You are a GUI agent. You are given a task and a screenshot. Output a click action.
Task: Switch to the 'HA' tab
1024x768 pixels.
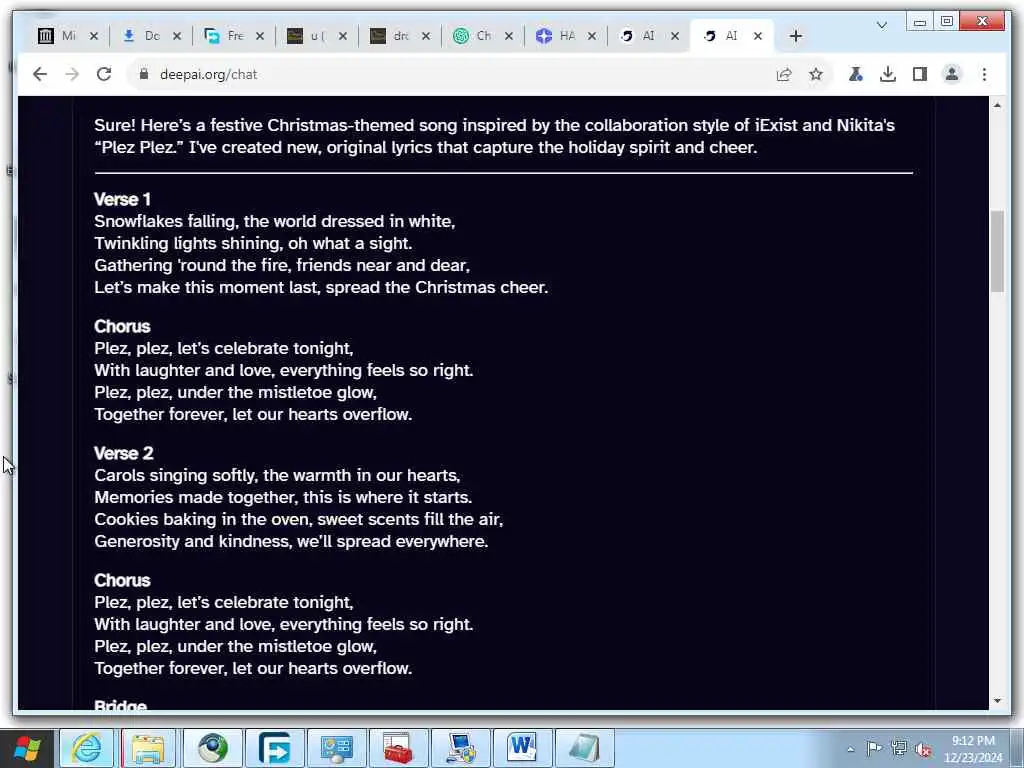558,36
